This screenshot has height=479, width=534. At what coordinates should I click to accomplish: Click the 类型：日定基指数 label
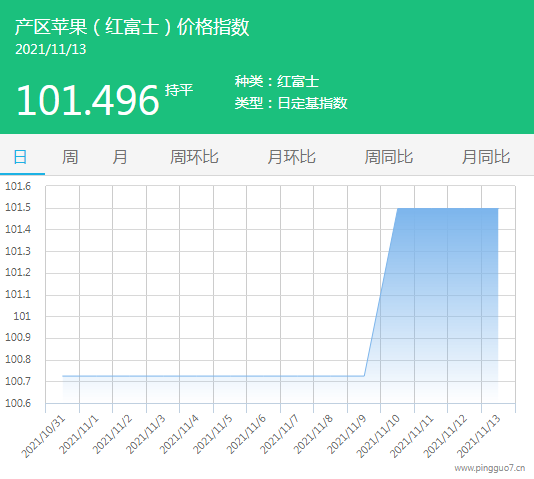pyautogui.click(x=291, y=103)
